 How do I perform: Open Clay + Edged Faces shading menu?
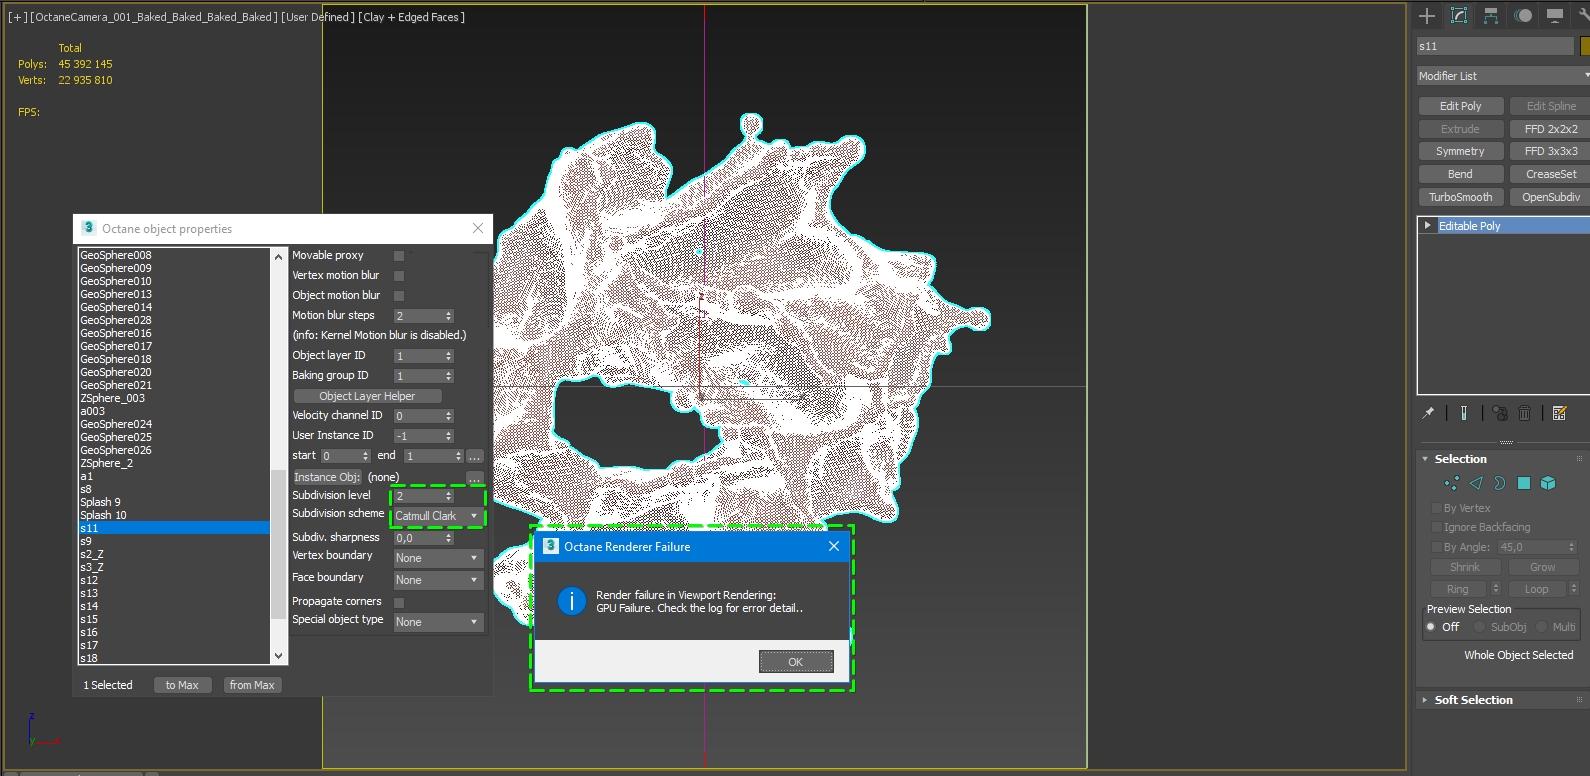point(411,17)
